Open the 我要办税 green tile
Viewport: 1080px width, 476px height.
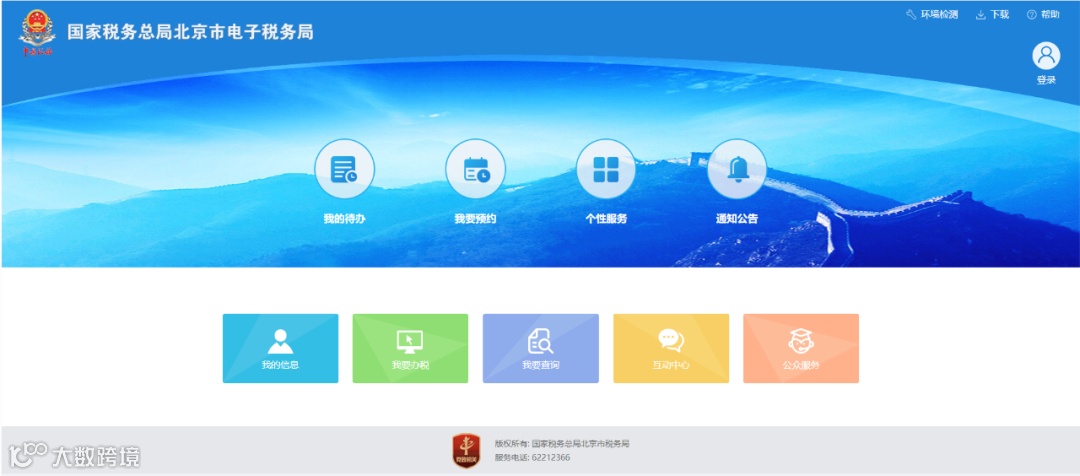click(411, 349)
